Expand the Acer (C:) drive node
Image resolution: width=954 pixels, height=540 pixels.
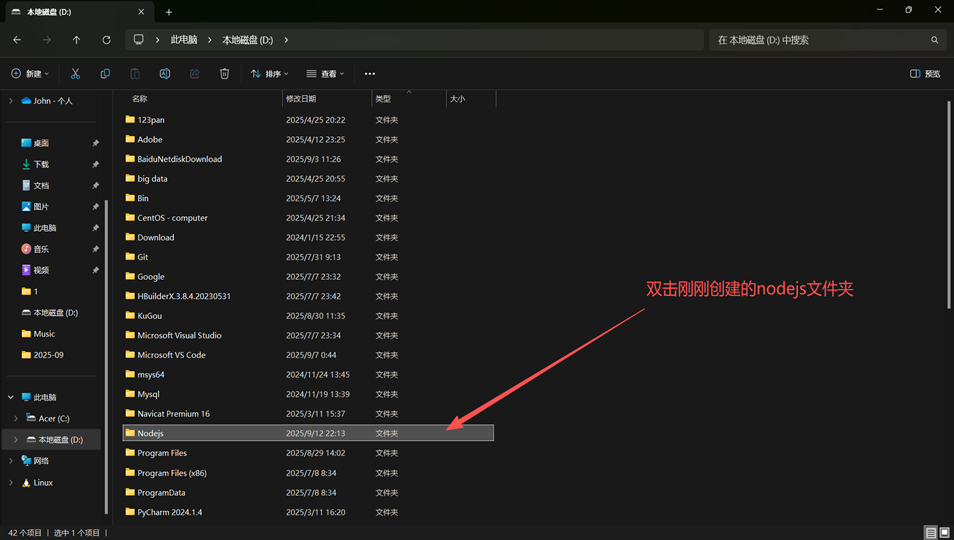coord(16,418)
